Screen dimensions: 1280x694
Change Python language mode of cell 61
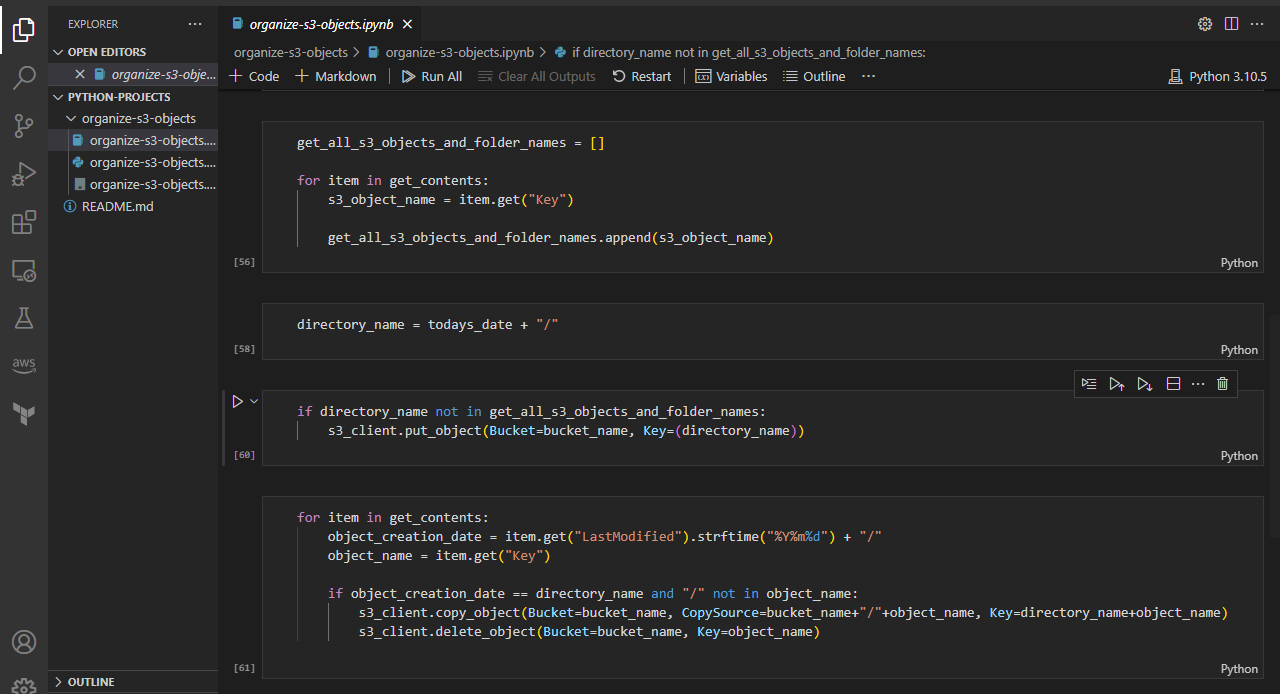(x=1239, y=669)
